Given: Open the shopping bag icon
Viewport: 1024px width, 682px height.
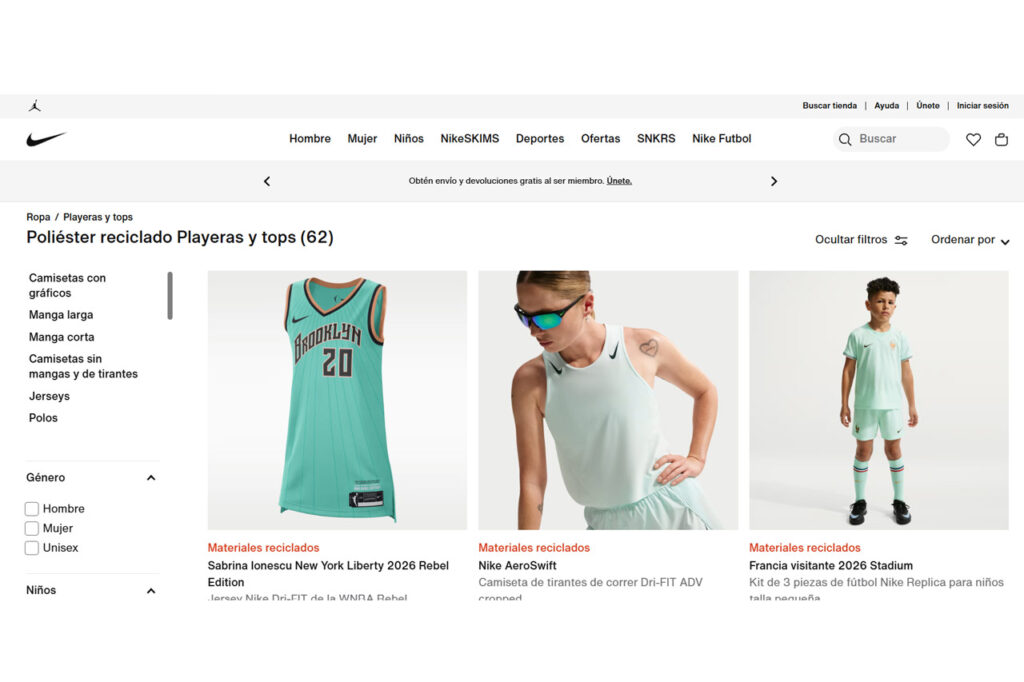Looking at the screenshot, I should click(1001, 139).
